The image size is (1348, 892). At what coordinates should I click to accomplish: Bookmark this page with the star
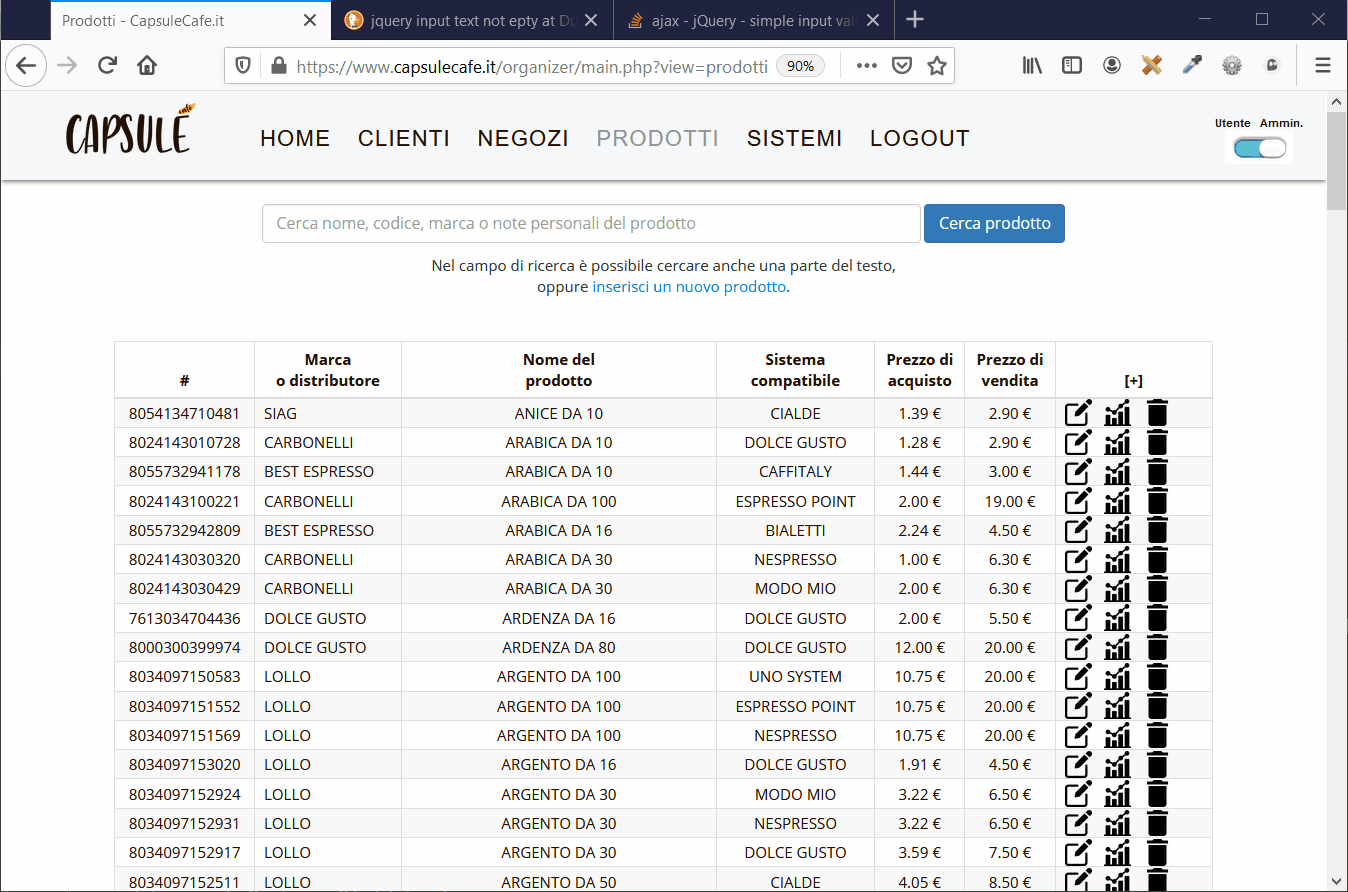(x=936, y=66)
